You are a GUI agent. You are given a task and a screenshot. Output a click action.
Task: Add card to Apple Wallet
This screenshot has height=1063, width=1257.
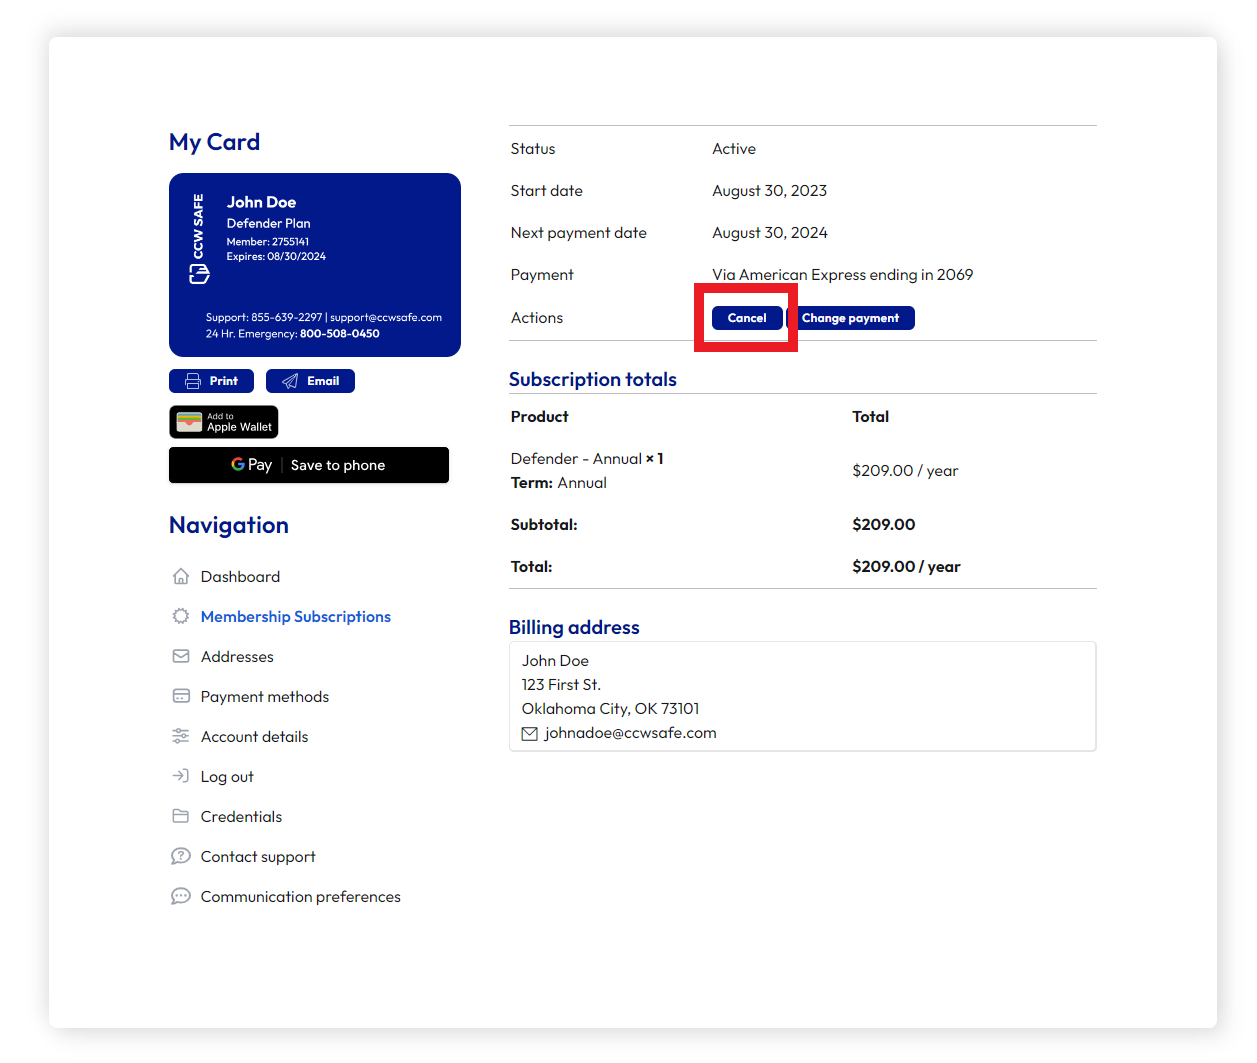(x=224, y=422)
